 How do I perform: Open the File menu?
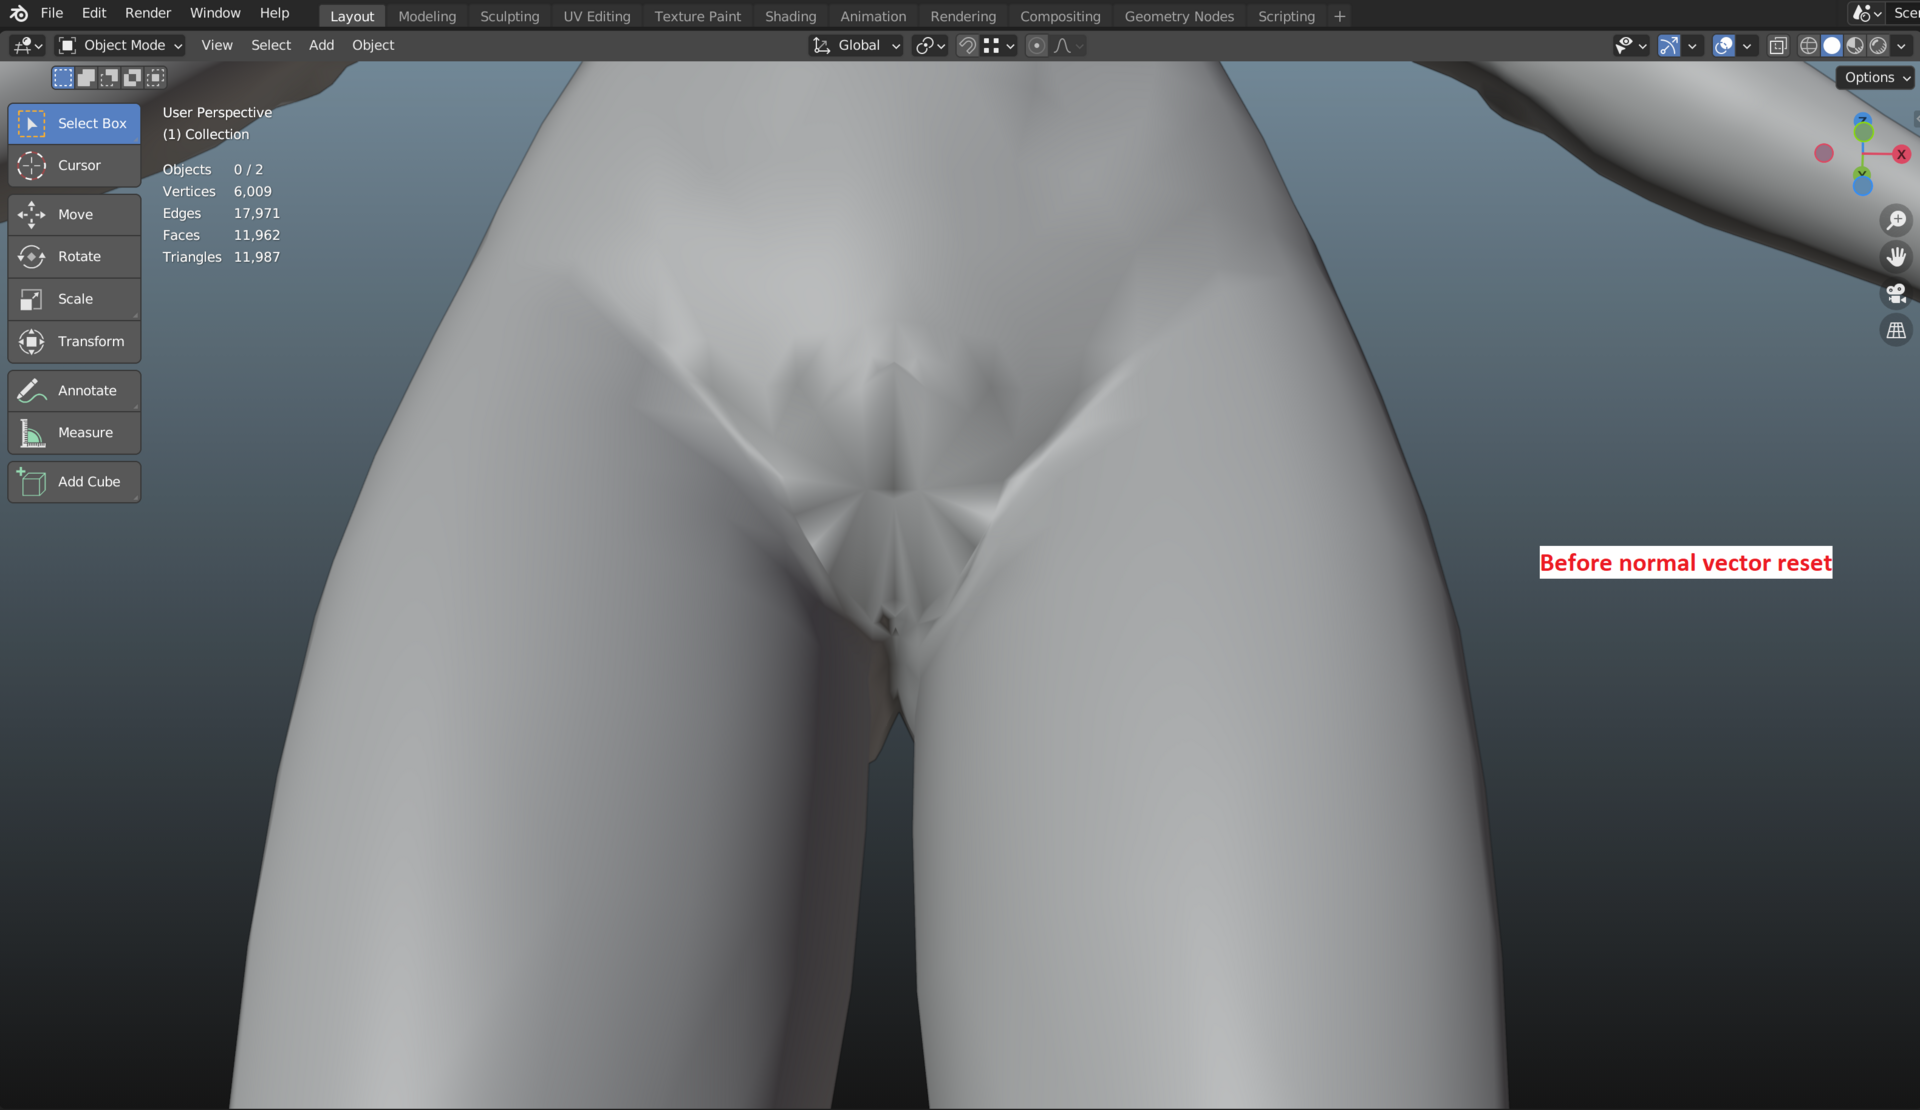point(51,13)
